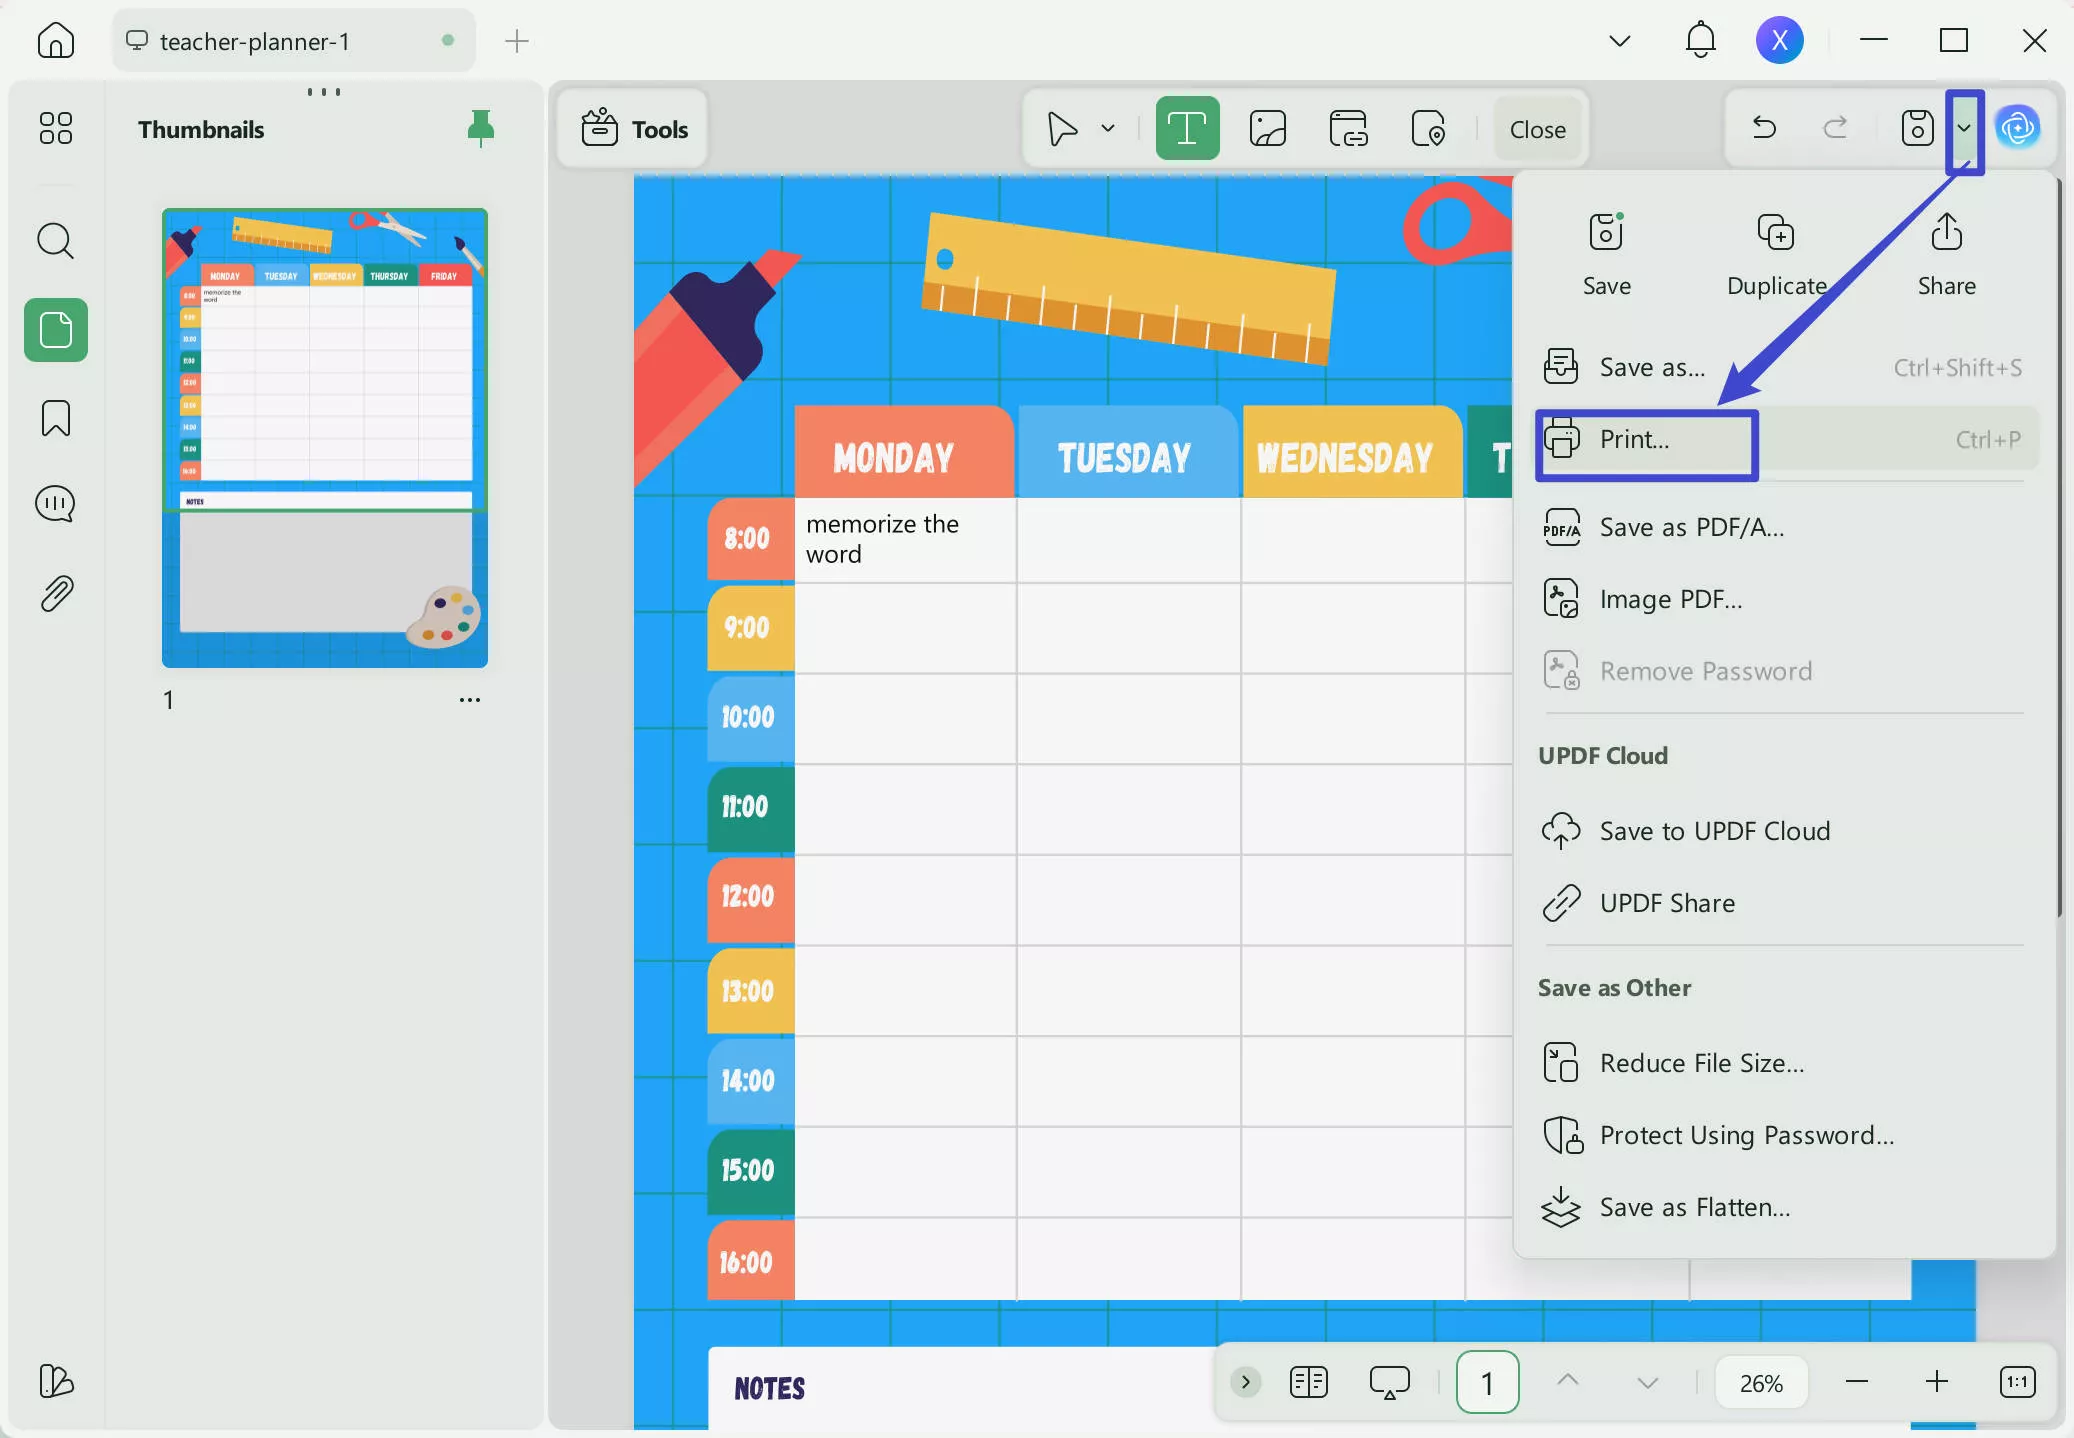Open the Tools panel
Screen dimensions: 2074x1438
pos(632,127)
